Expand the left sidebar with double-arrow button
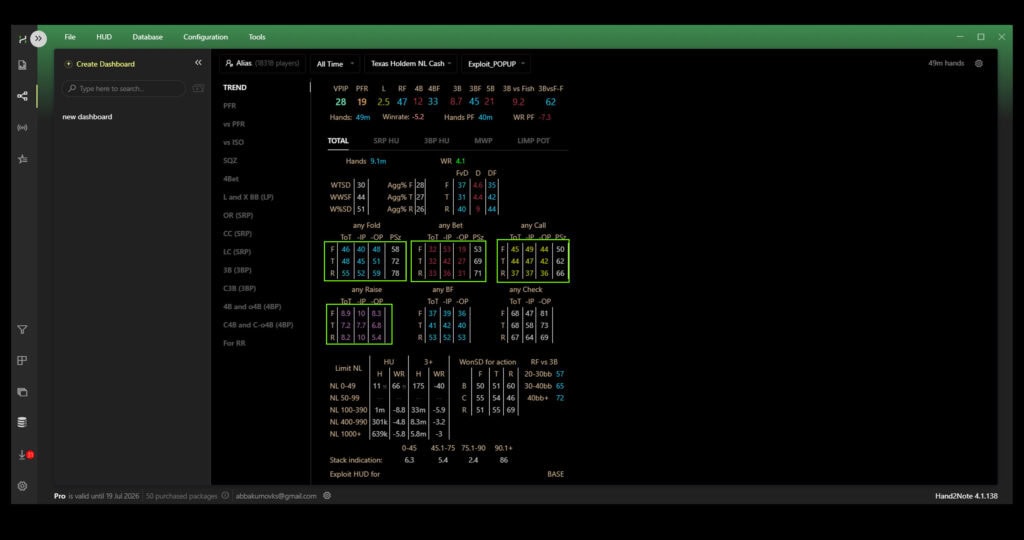 [38, 38]
